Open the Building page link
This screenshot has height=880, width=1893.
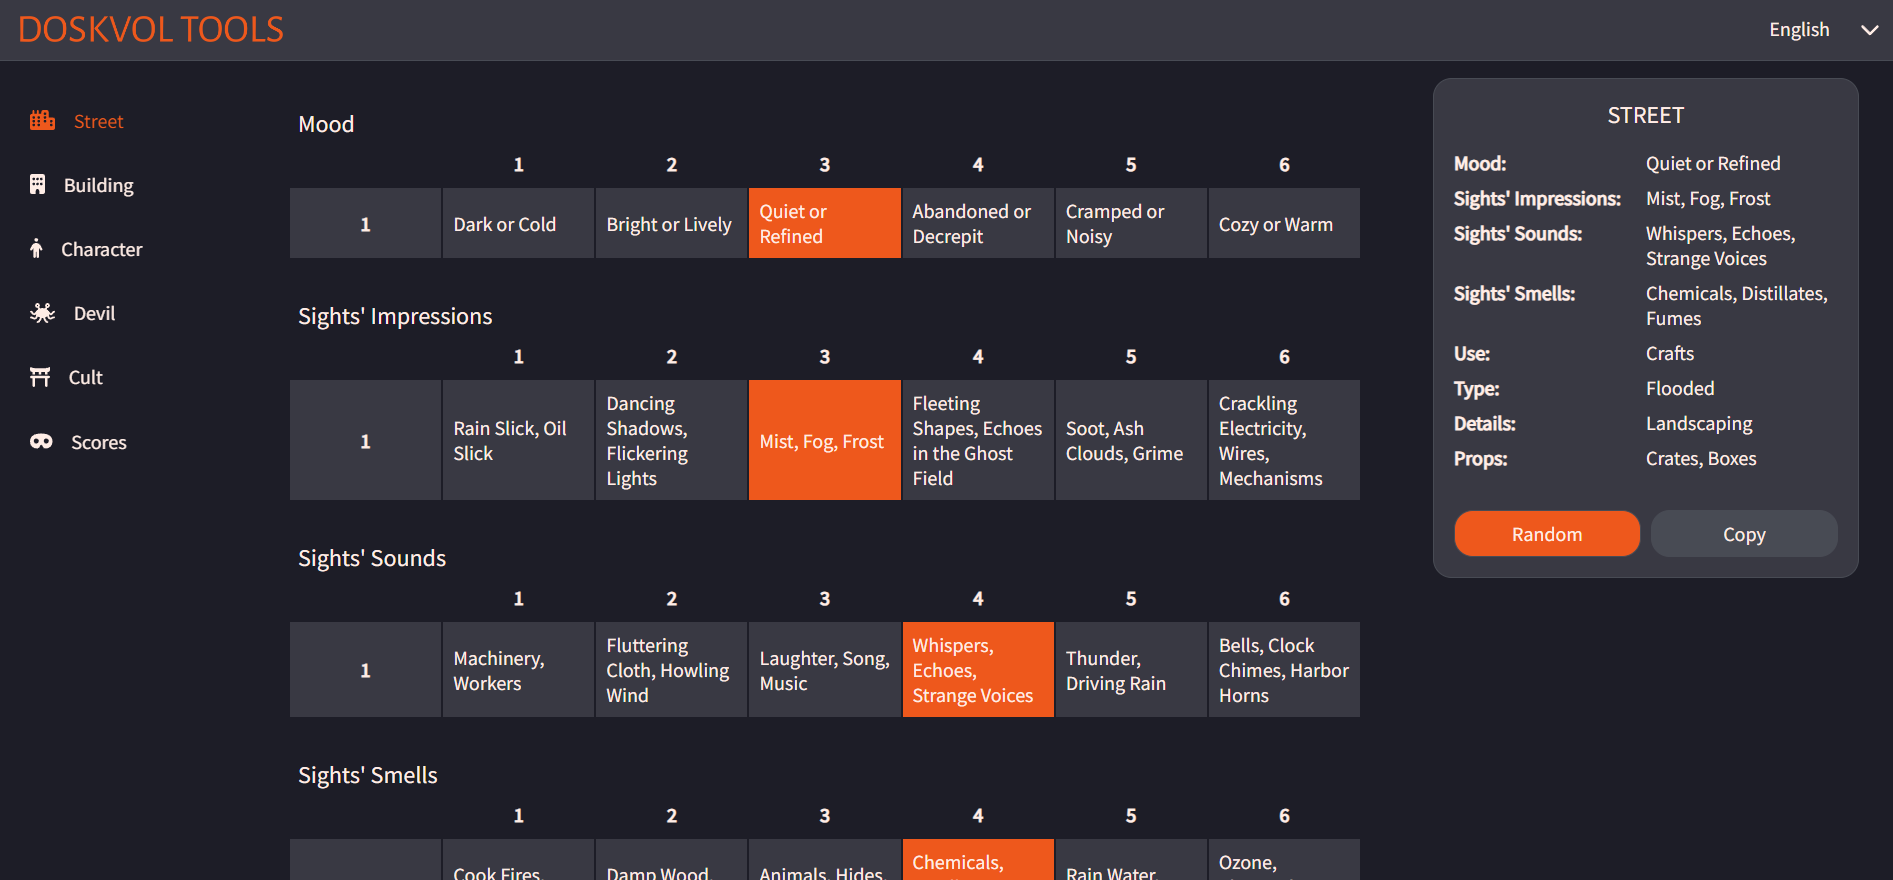click(99, 185)
